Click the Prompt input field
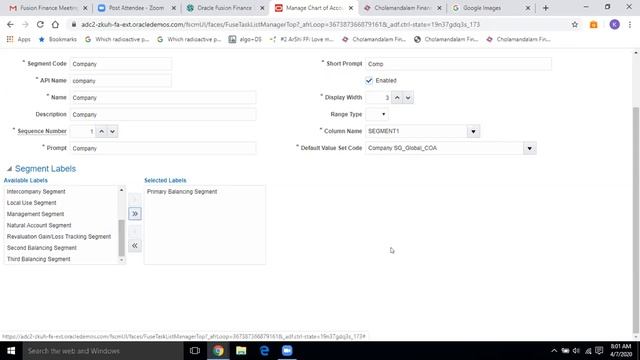640x360 pixels. (163, 148)
